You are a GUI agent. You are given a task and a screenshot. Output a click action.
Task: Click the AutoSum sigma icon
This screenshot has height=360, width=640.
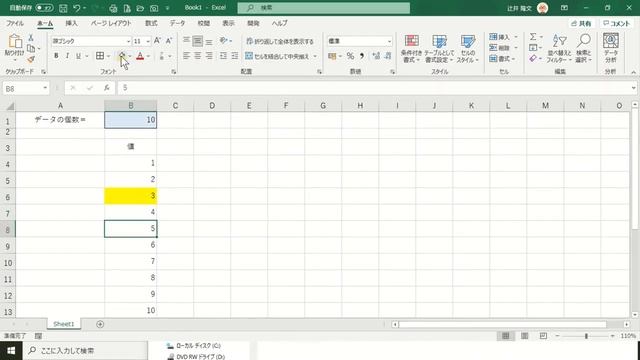533,37
